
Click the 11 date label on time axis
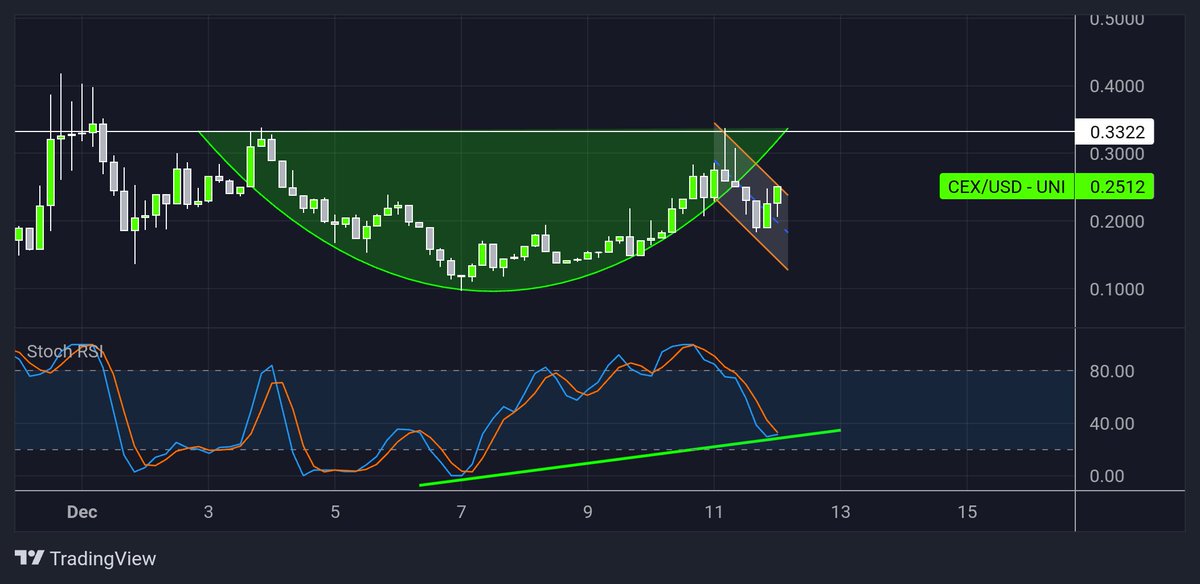click(x=714, y=512)
